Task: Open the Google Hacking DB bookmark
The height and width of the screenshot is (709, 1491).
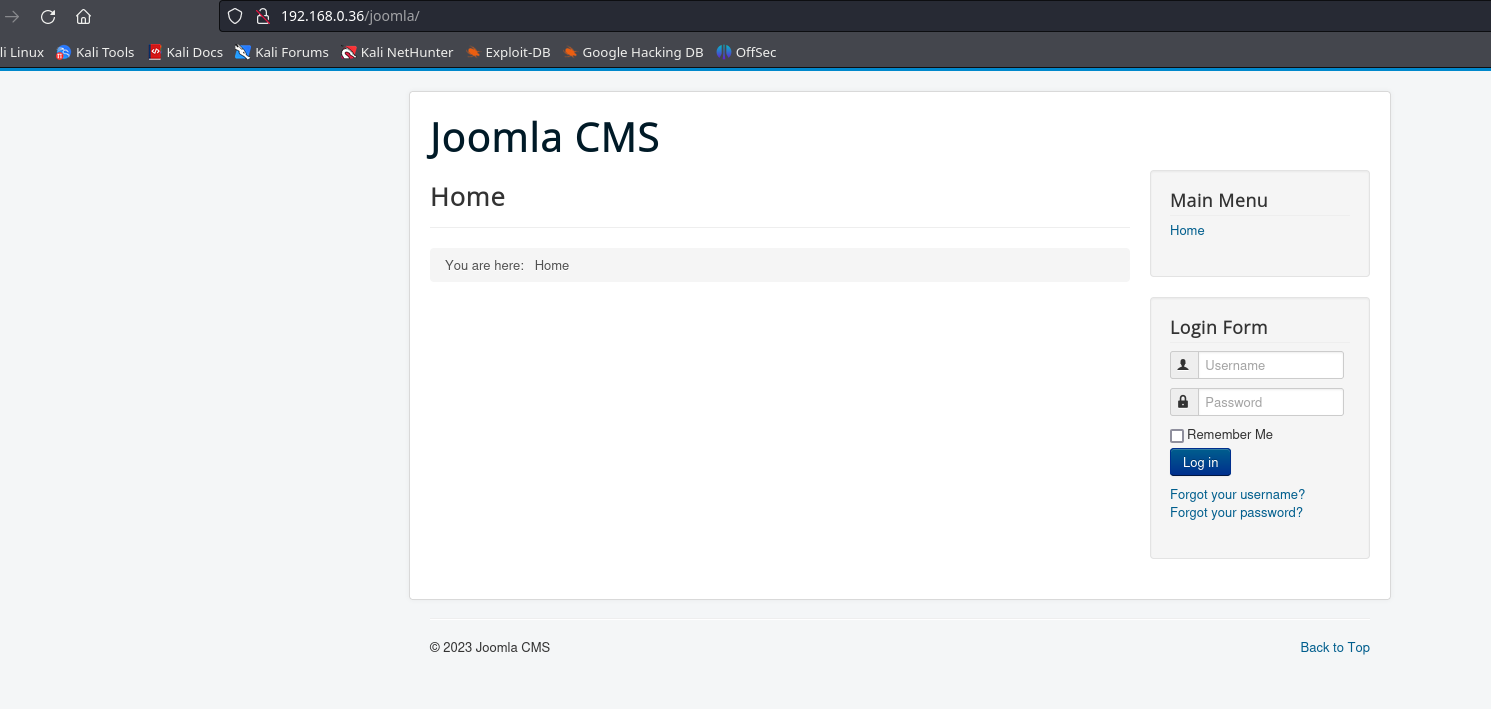Action: 633,52
